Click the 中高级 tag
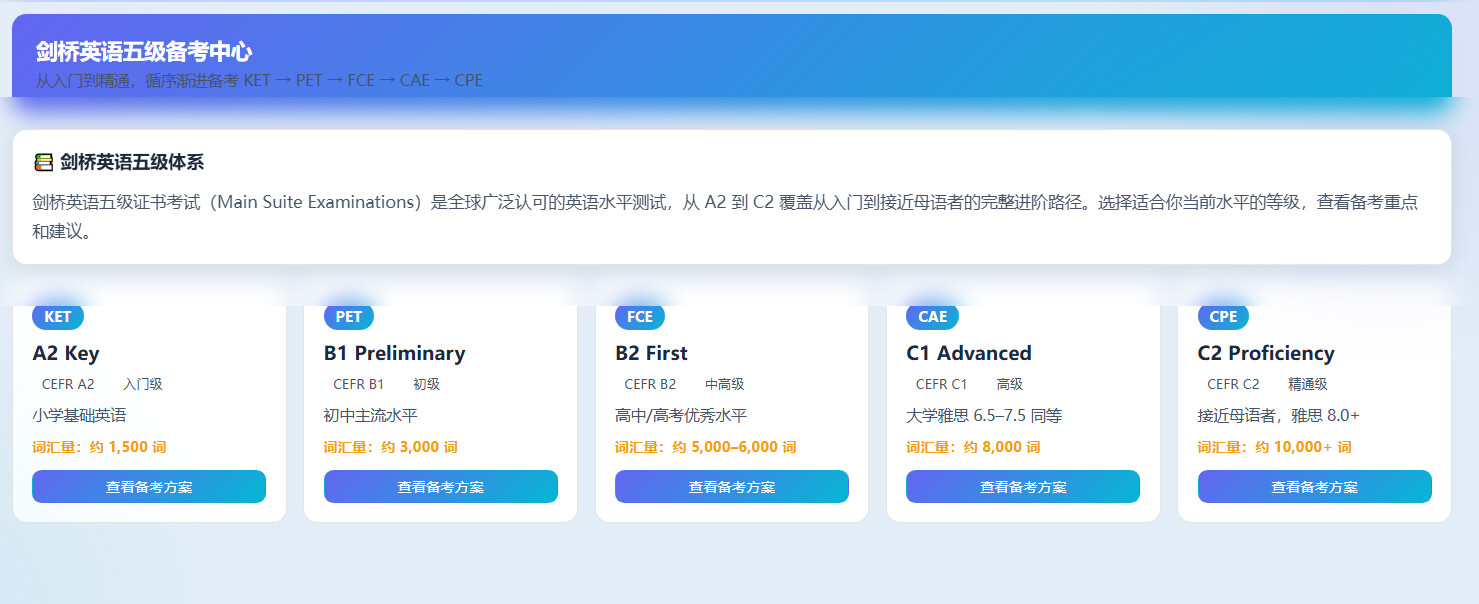This screenshot has height=604, width=1479. pos(725,384)
